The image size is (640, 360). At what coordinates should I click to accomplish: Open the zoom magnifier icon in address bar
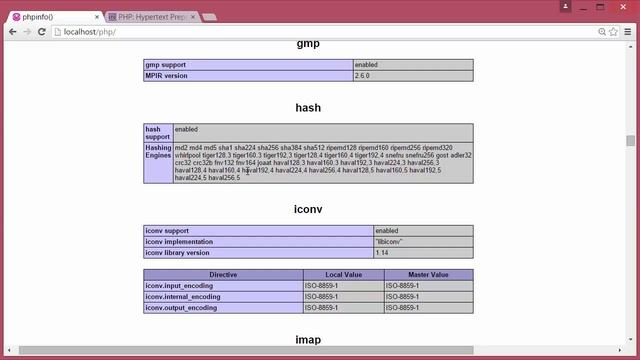(x=602, y=32)
